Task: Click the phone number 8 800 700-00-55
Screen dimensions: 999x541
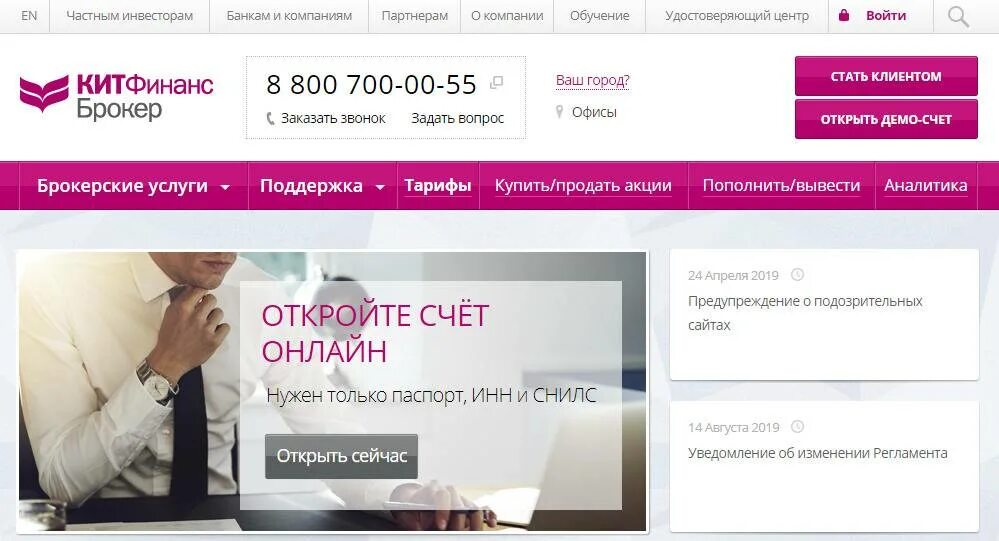Action: 371,84
